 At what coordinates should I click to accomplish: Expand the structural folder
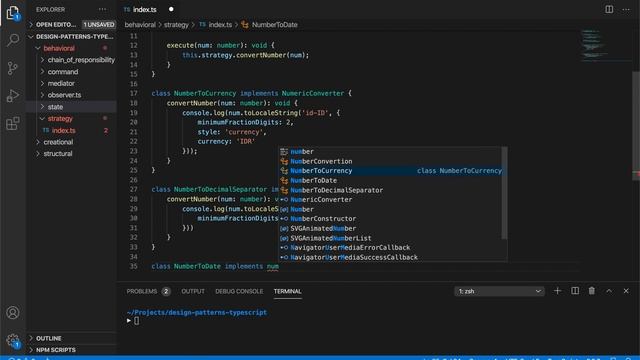coord(71,154)
